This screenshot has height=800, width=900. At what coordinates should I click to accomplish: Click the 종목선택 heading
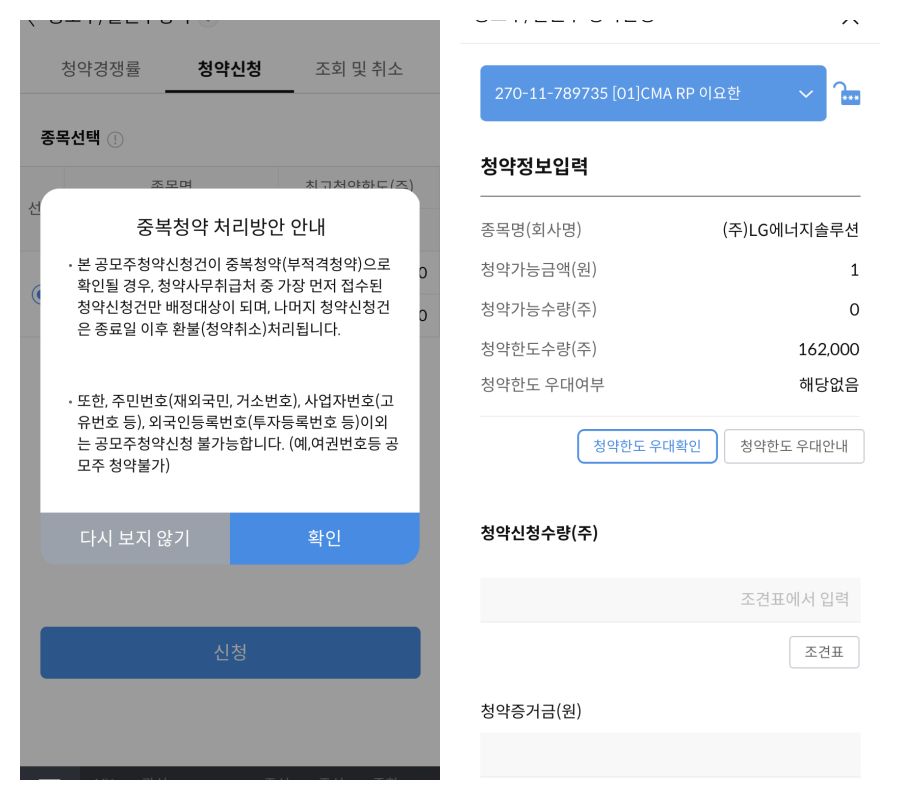70,138
